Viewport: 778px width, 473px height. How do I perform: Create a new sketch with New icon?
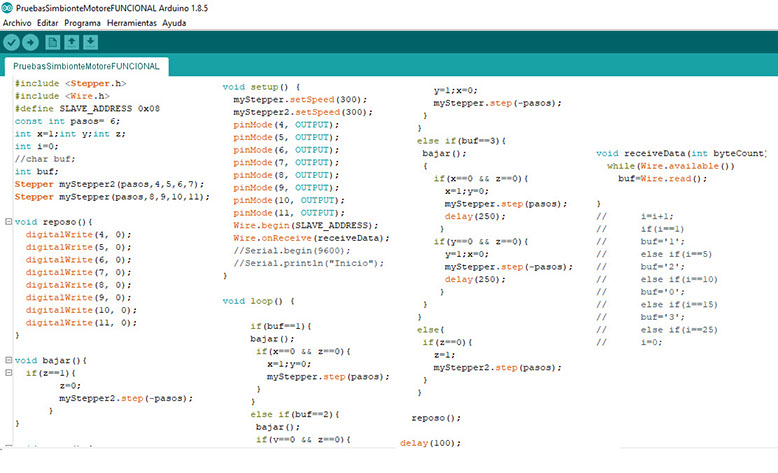[53, 43]
